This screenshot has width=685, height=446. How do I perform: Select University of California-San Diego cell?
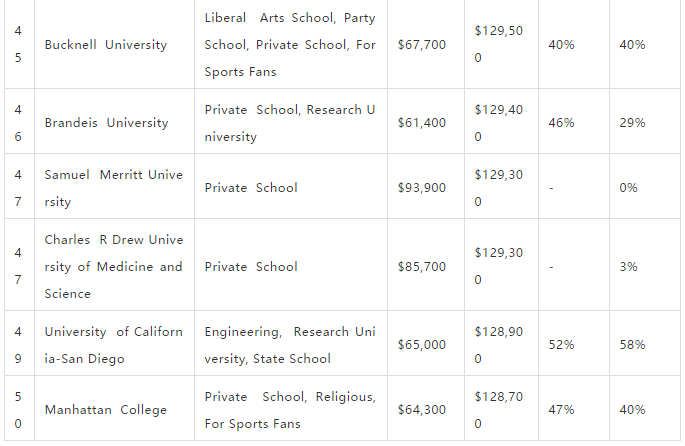pyautogui.click(x=114, y=345)
